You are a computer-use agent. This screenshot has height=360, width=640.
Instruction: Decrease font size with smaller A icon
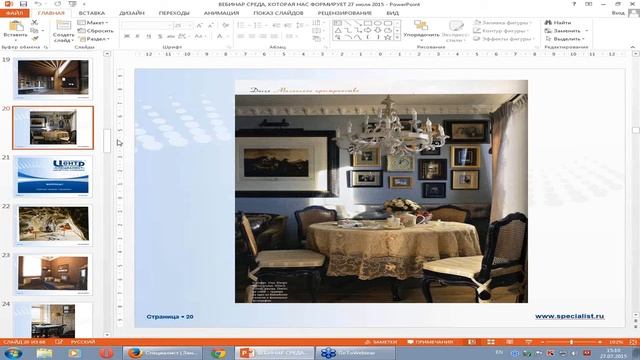coord(211,25)
